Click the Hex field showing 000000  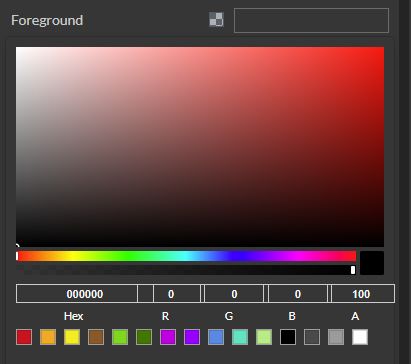pos(77,294)
